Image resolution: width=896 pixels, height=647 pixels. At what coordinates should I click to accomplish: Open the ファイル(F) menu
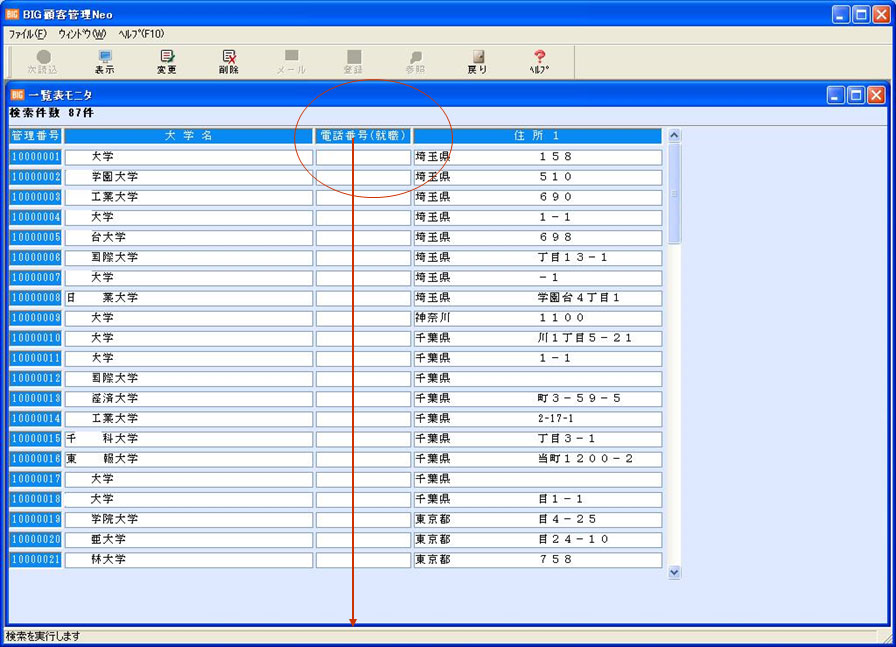(27, 34)
